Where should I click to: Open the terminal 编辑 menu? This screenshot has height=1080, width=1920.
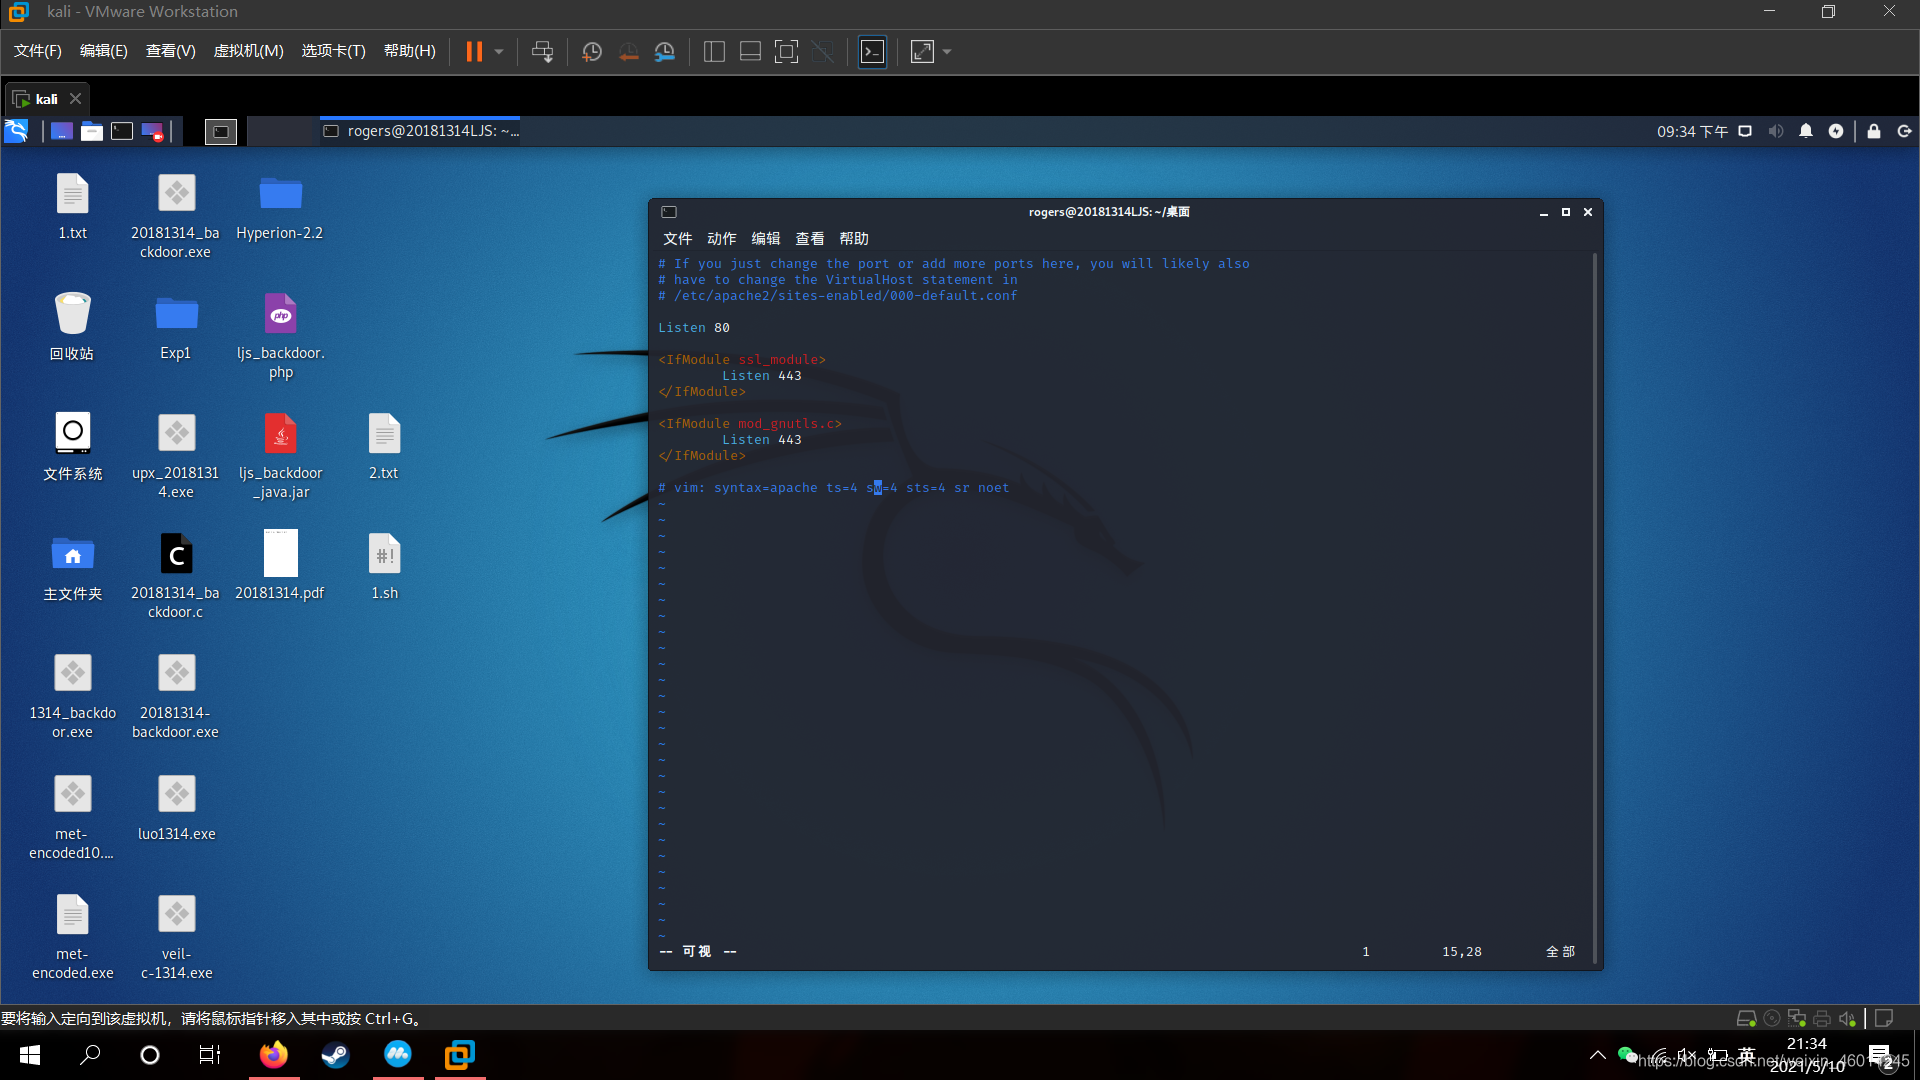[x=766, y=239]
